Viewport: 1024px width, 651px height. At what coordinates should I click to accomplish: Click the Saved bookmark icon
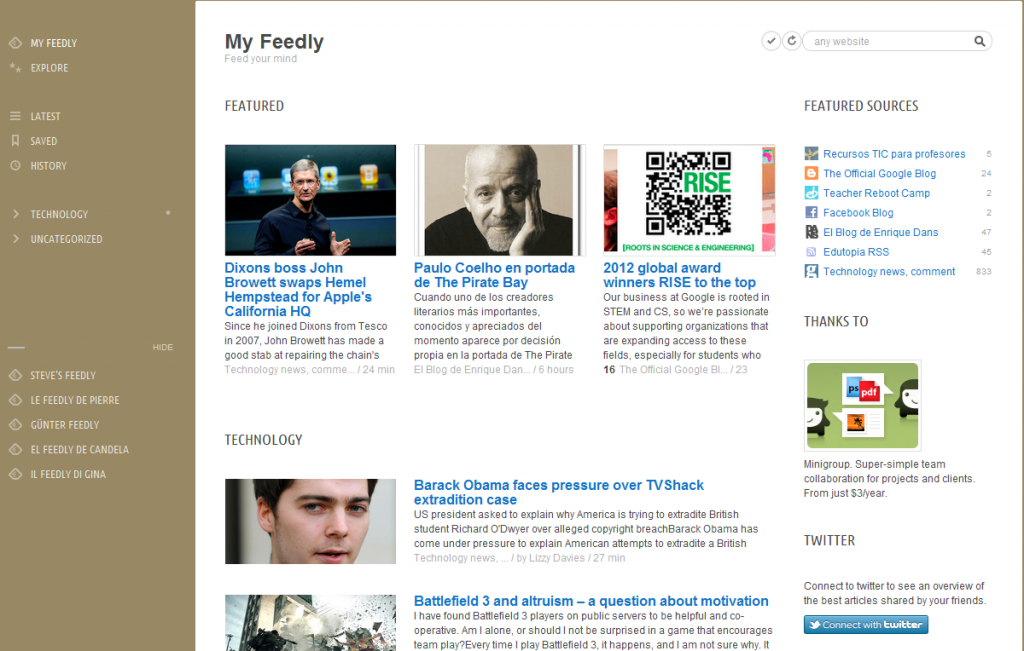click(16, 141)
